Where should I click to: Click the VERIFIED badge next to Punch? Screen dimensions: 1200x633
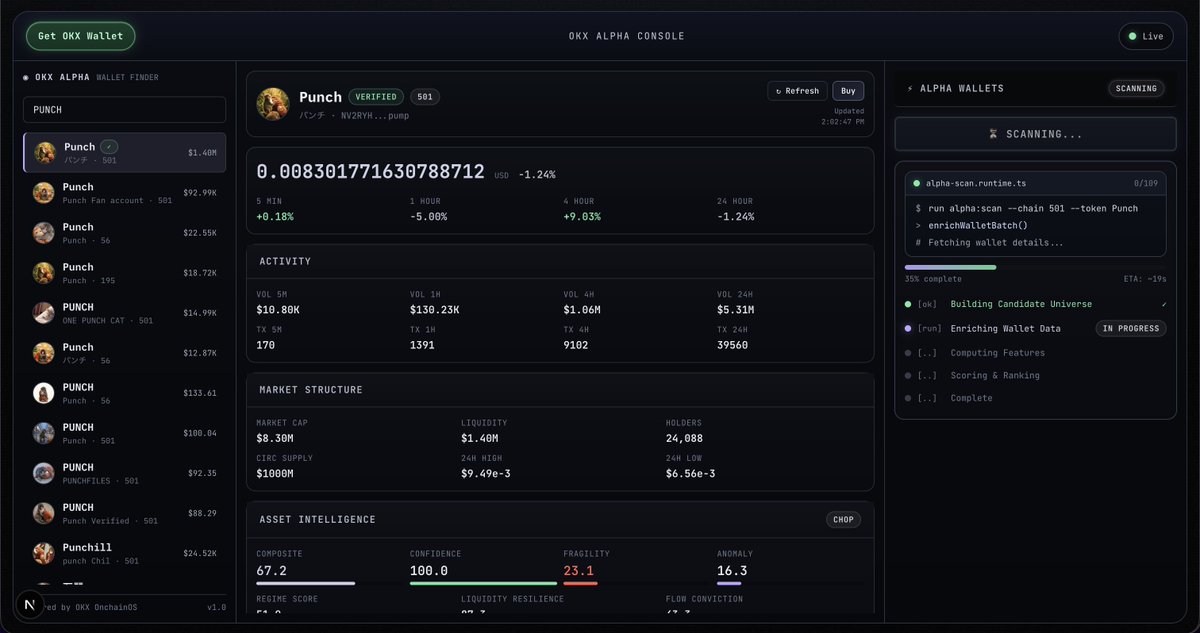click(x=377, y=97)
